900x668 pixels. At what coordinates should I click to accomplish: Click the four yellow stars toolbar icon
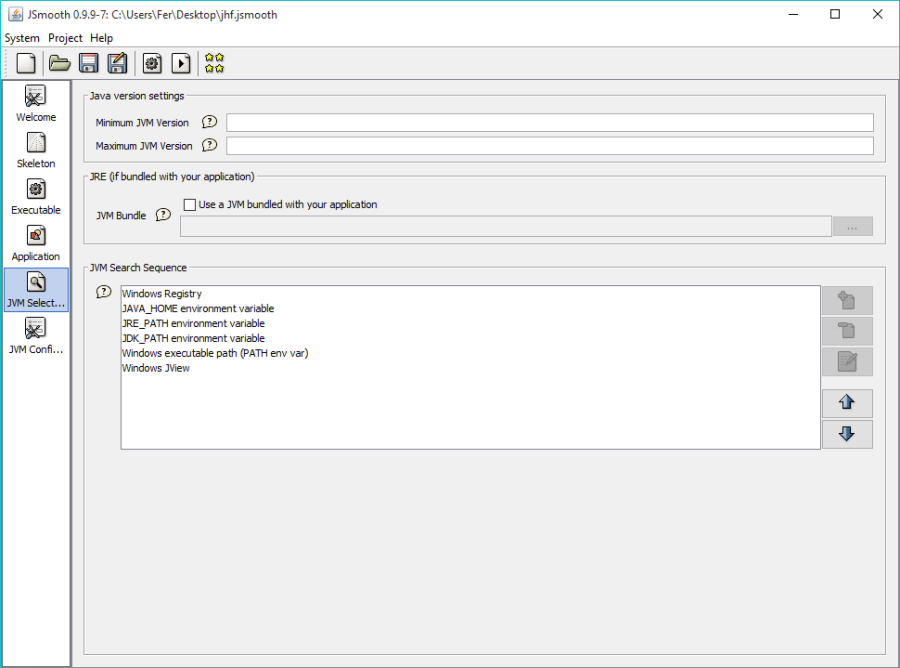tap(214, 64)
